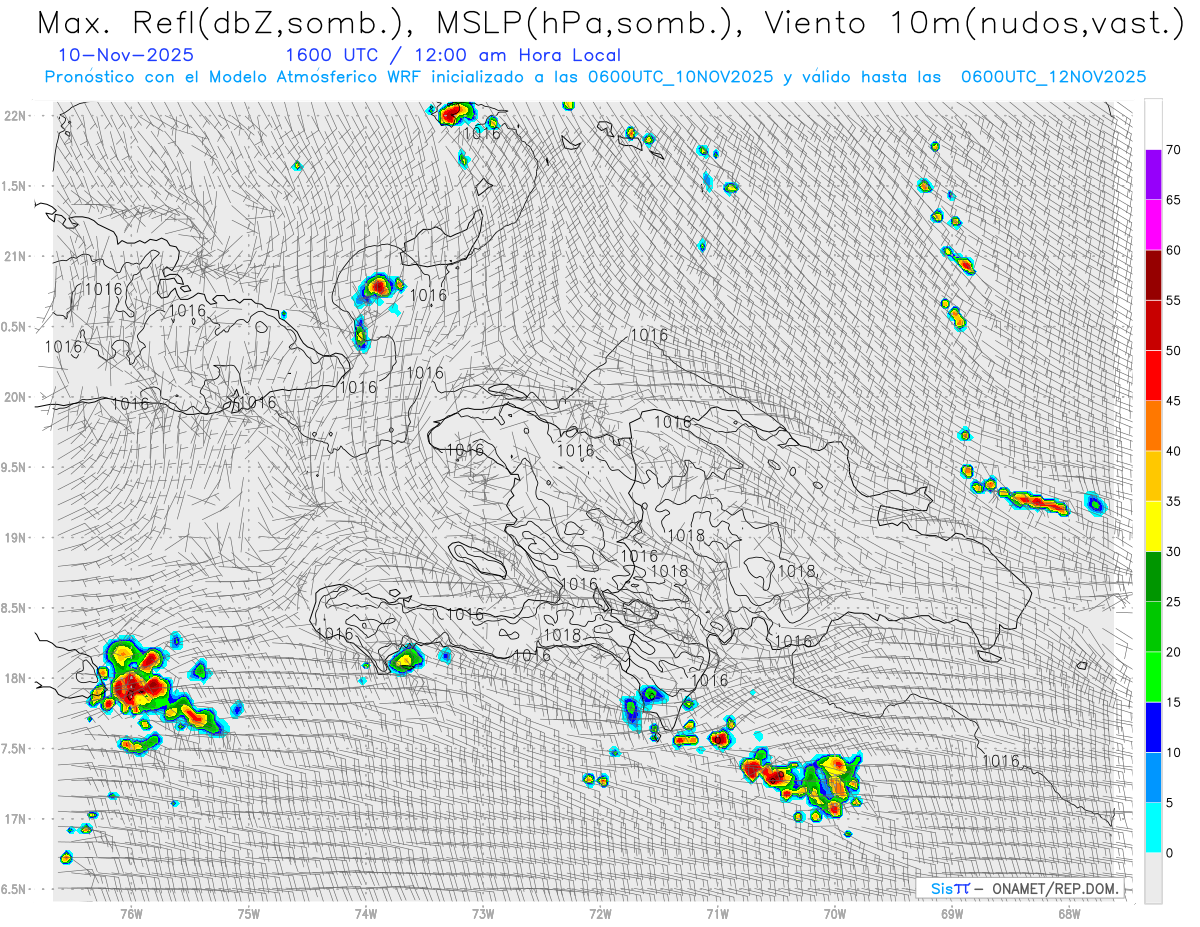Click the date text 10-Nov-2025
Viewport: 1200px width, 927px height.
tap(126, 55)
